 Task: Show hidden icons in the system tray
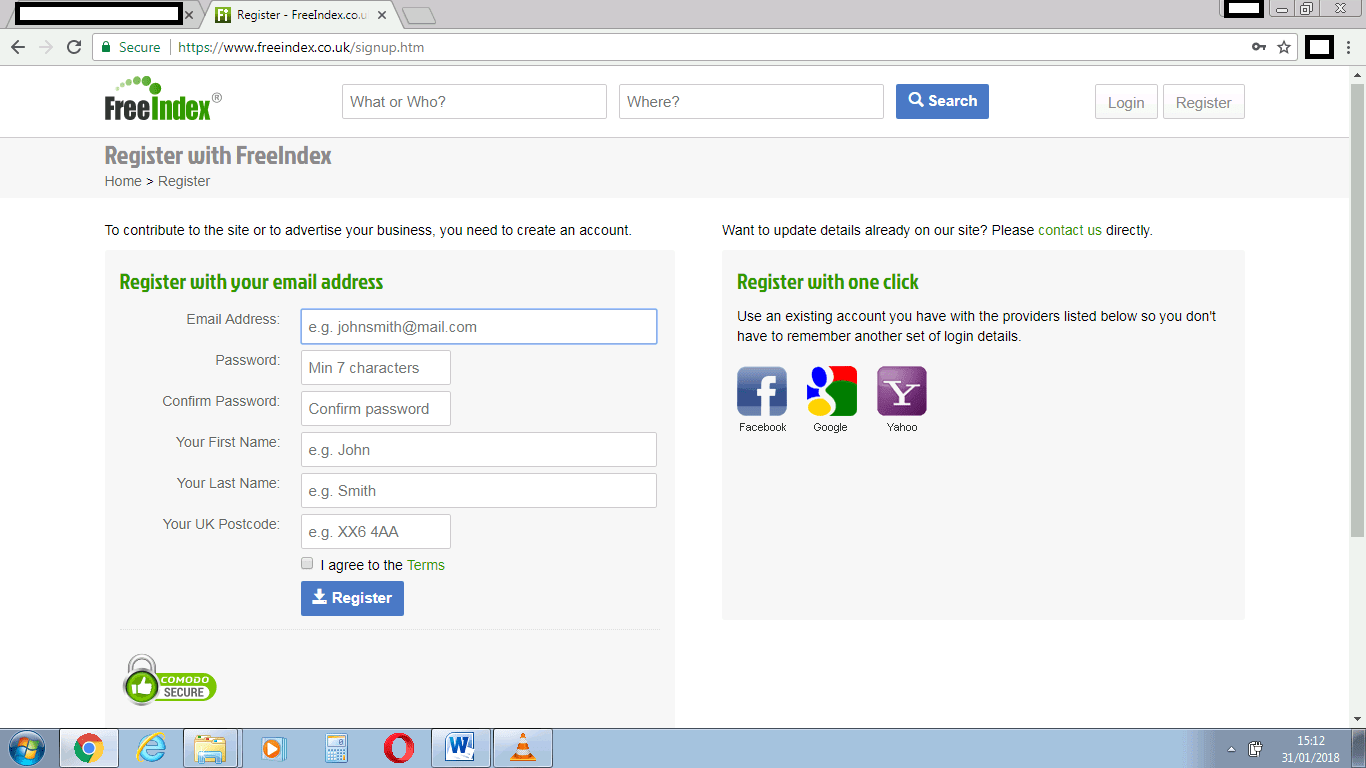pos(1231,747)
